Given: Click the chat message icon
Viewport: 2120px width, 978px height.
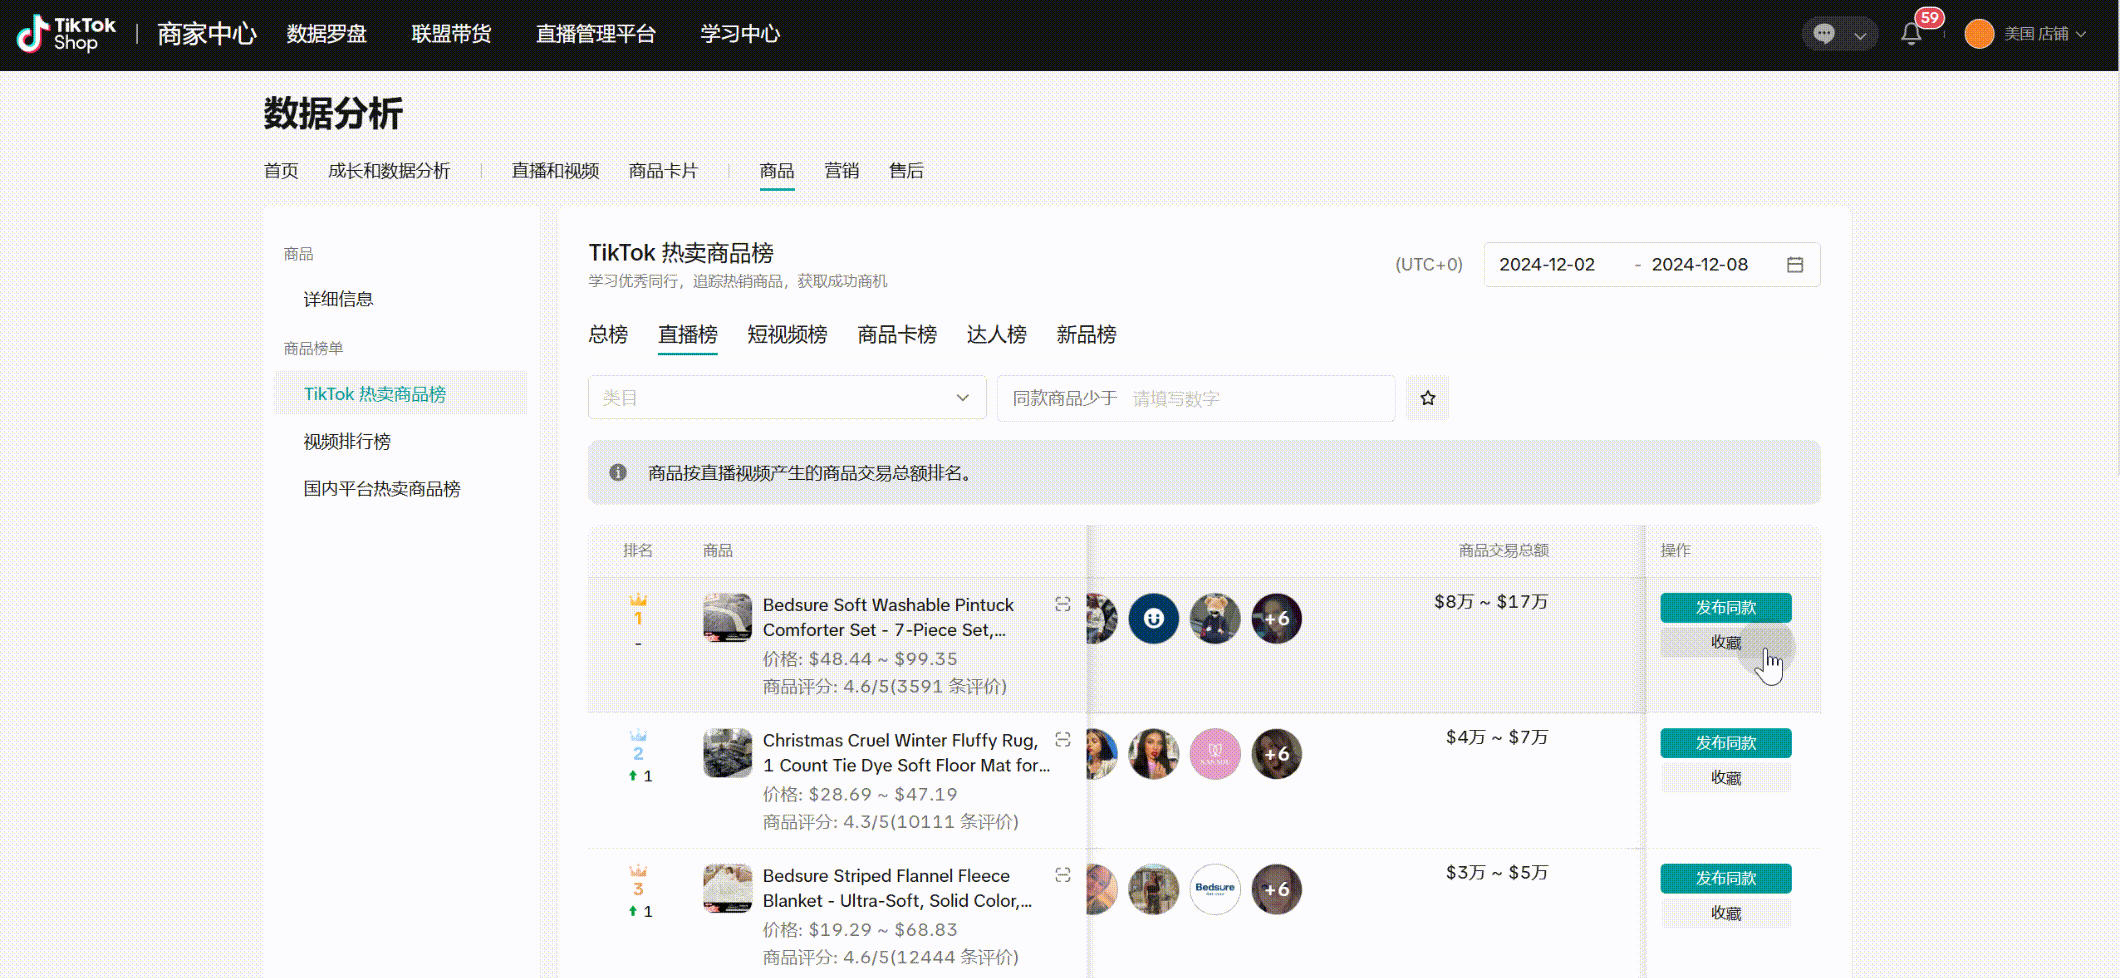Looking at the screenshot, I should point(1824,34).
